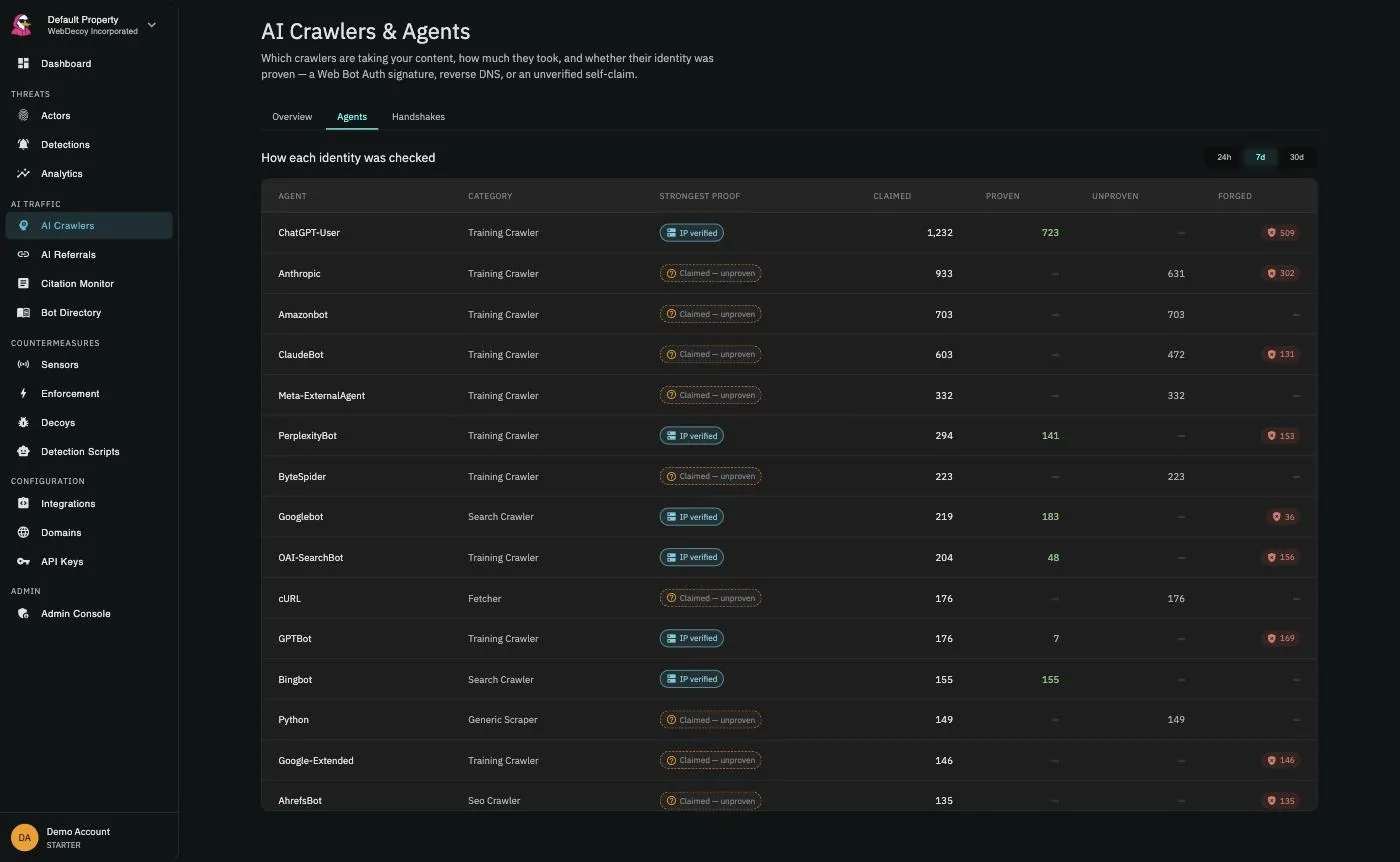The width and height of the screenshot is (1400, 862).
Task: Click ChatGPT-User claimed value 1,232
Action: pyautogui.click(x=940, y=233)
